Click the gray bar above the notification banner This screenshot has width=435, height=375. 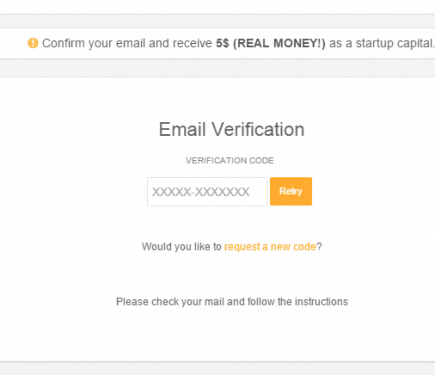pos(217,21)
